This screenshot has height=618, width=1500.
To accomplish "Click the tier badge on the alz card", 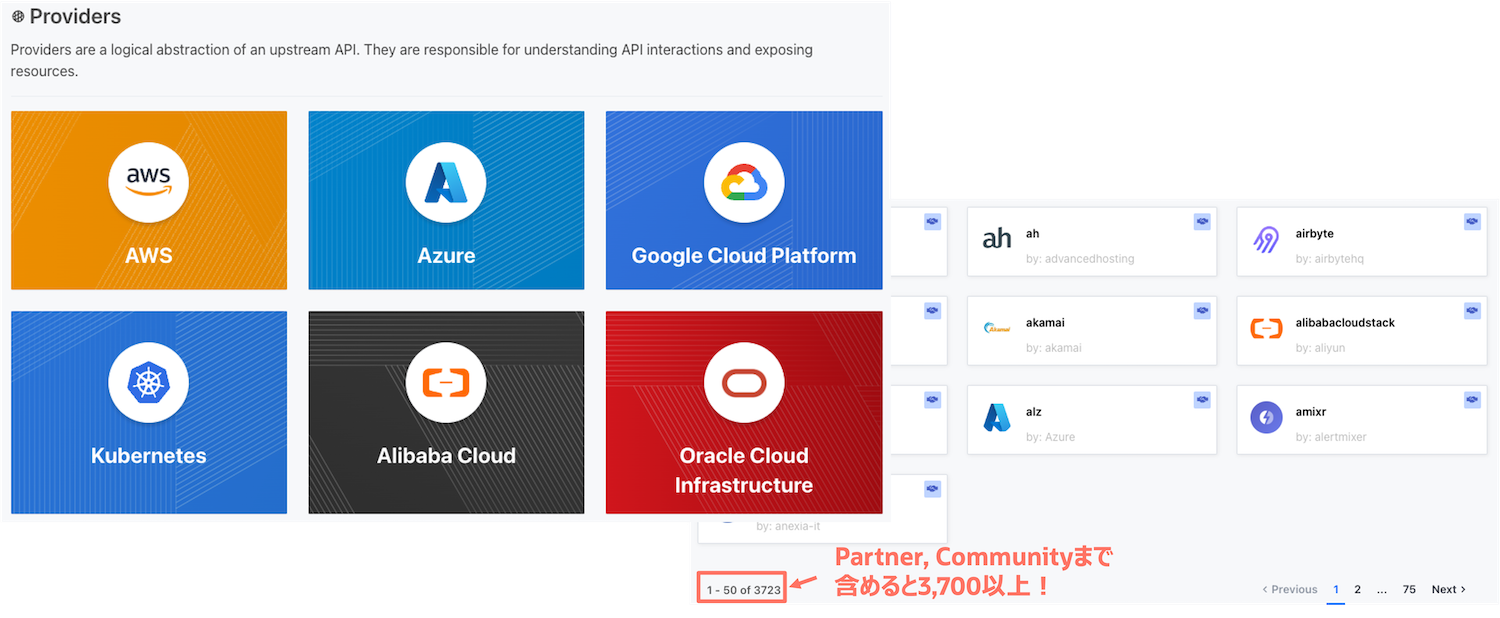I will coord(1202,399).
